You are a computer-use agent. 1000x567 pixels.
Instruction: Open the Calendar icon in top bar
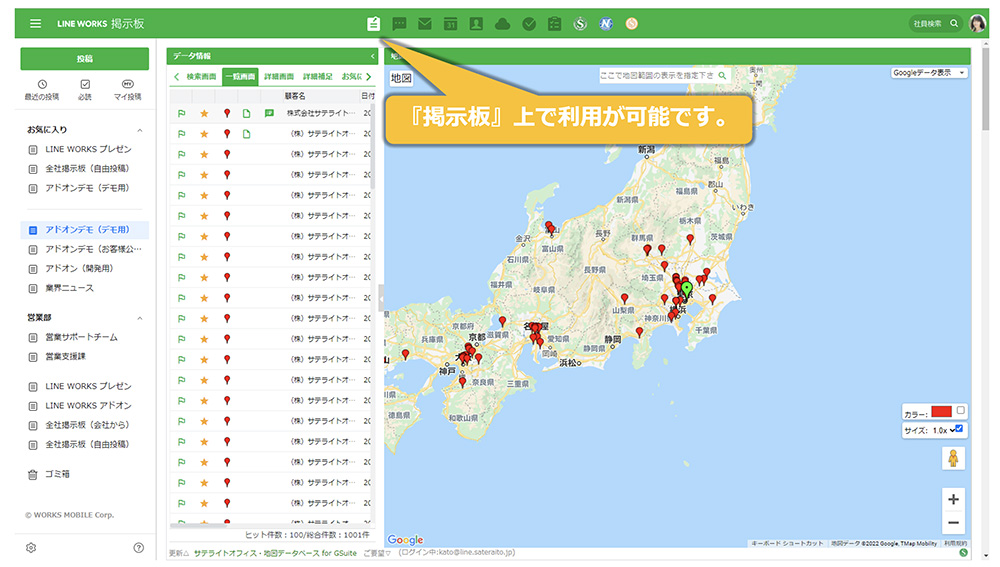[451, 23]
